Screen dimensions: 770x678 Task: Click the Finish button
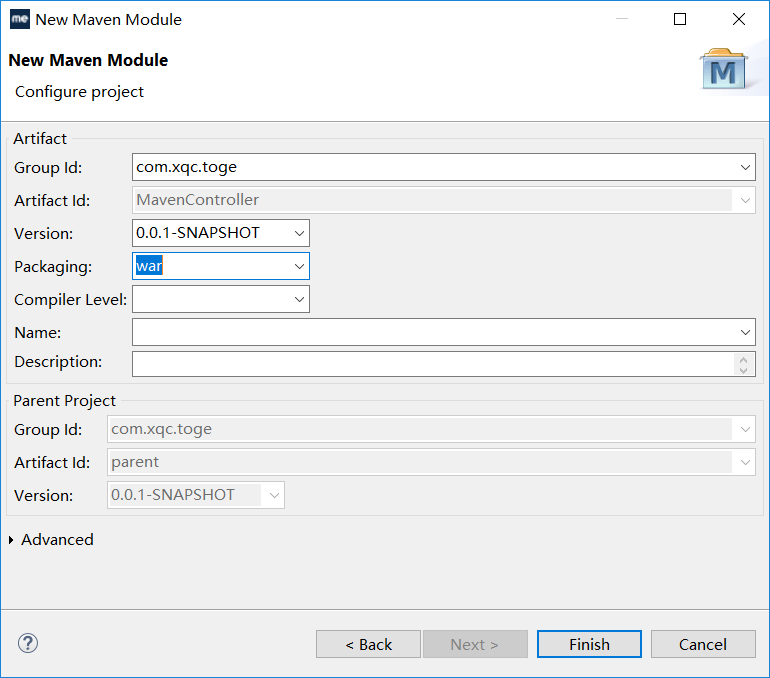coord(589,644)
